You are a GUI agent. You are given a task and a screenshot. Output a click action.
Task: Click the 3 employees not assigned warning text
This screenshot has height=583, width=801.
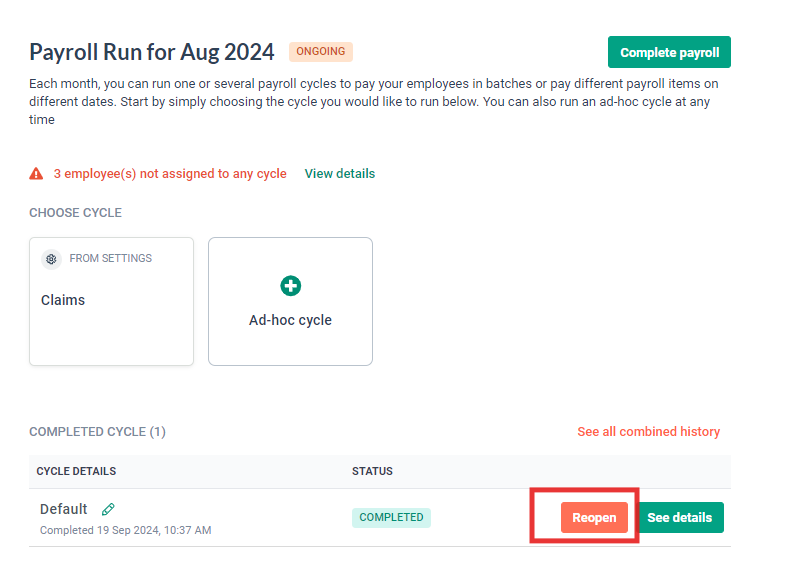tap(170, 173)
